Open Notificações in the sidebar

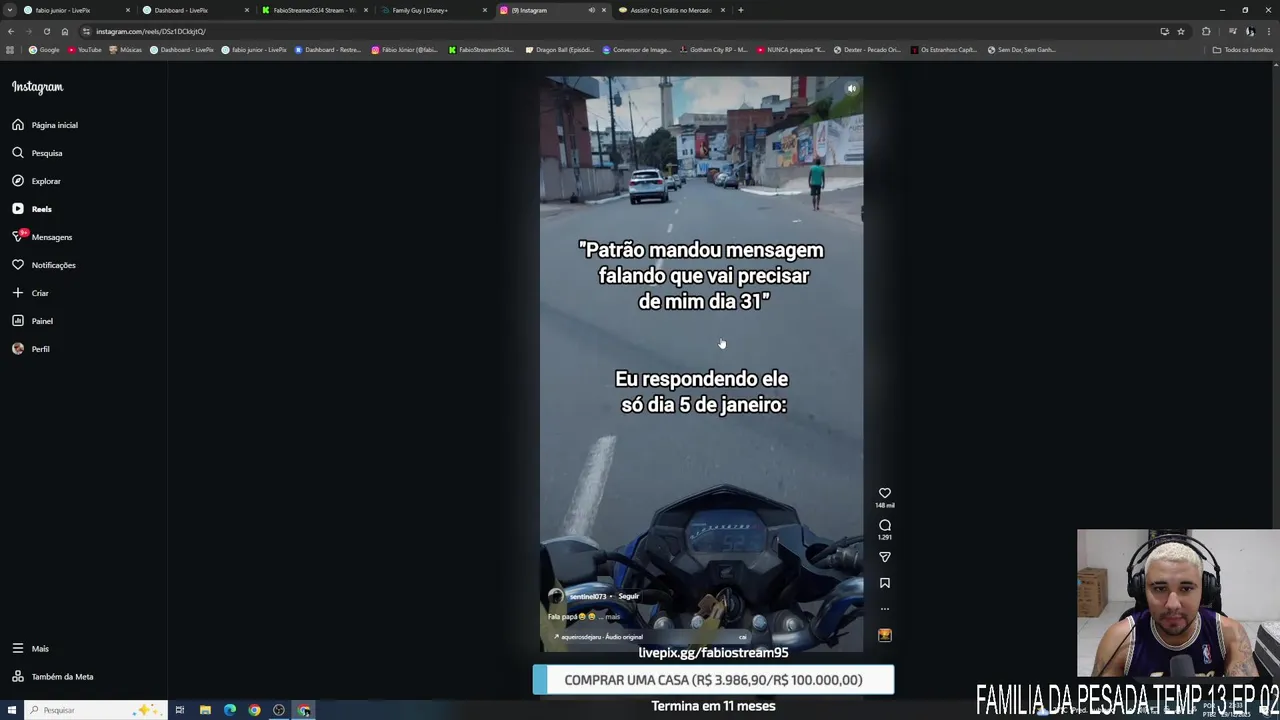click(44, 265)
